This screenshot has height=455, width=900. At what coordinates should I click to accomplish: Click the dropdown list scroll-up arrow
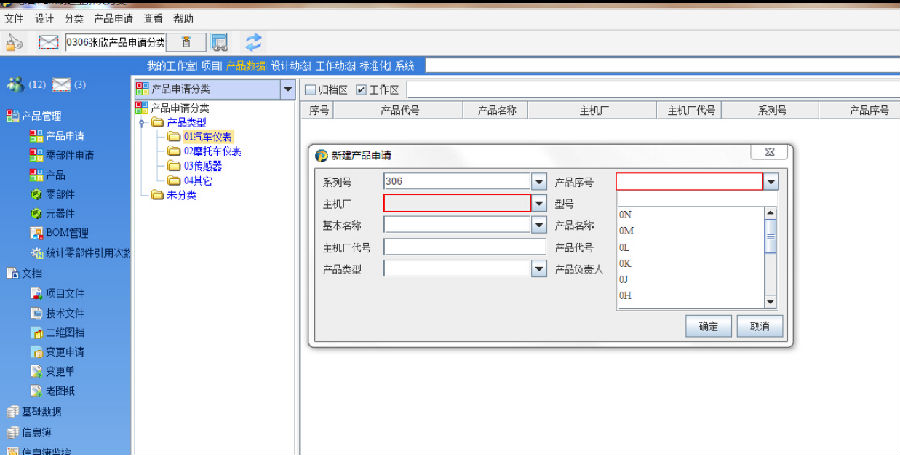click(770, 213)
